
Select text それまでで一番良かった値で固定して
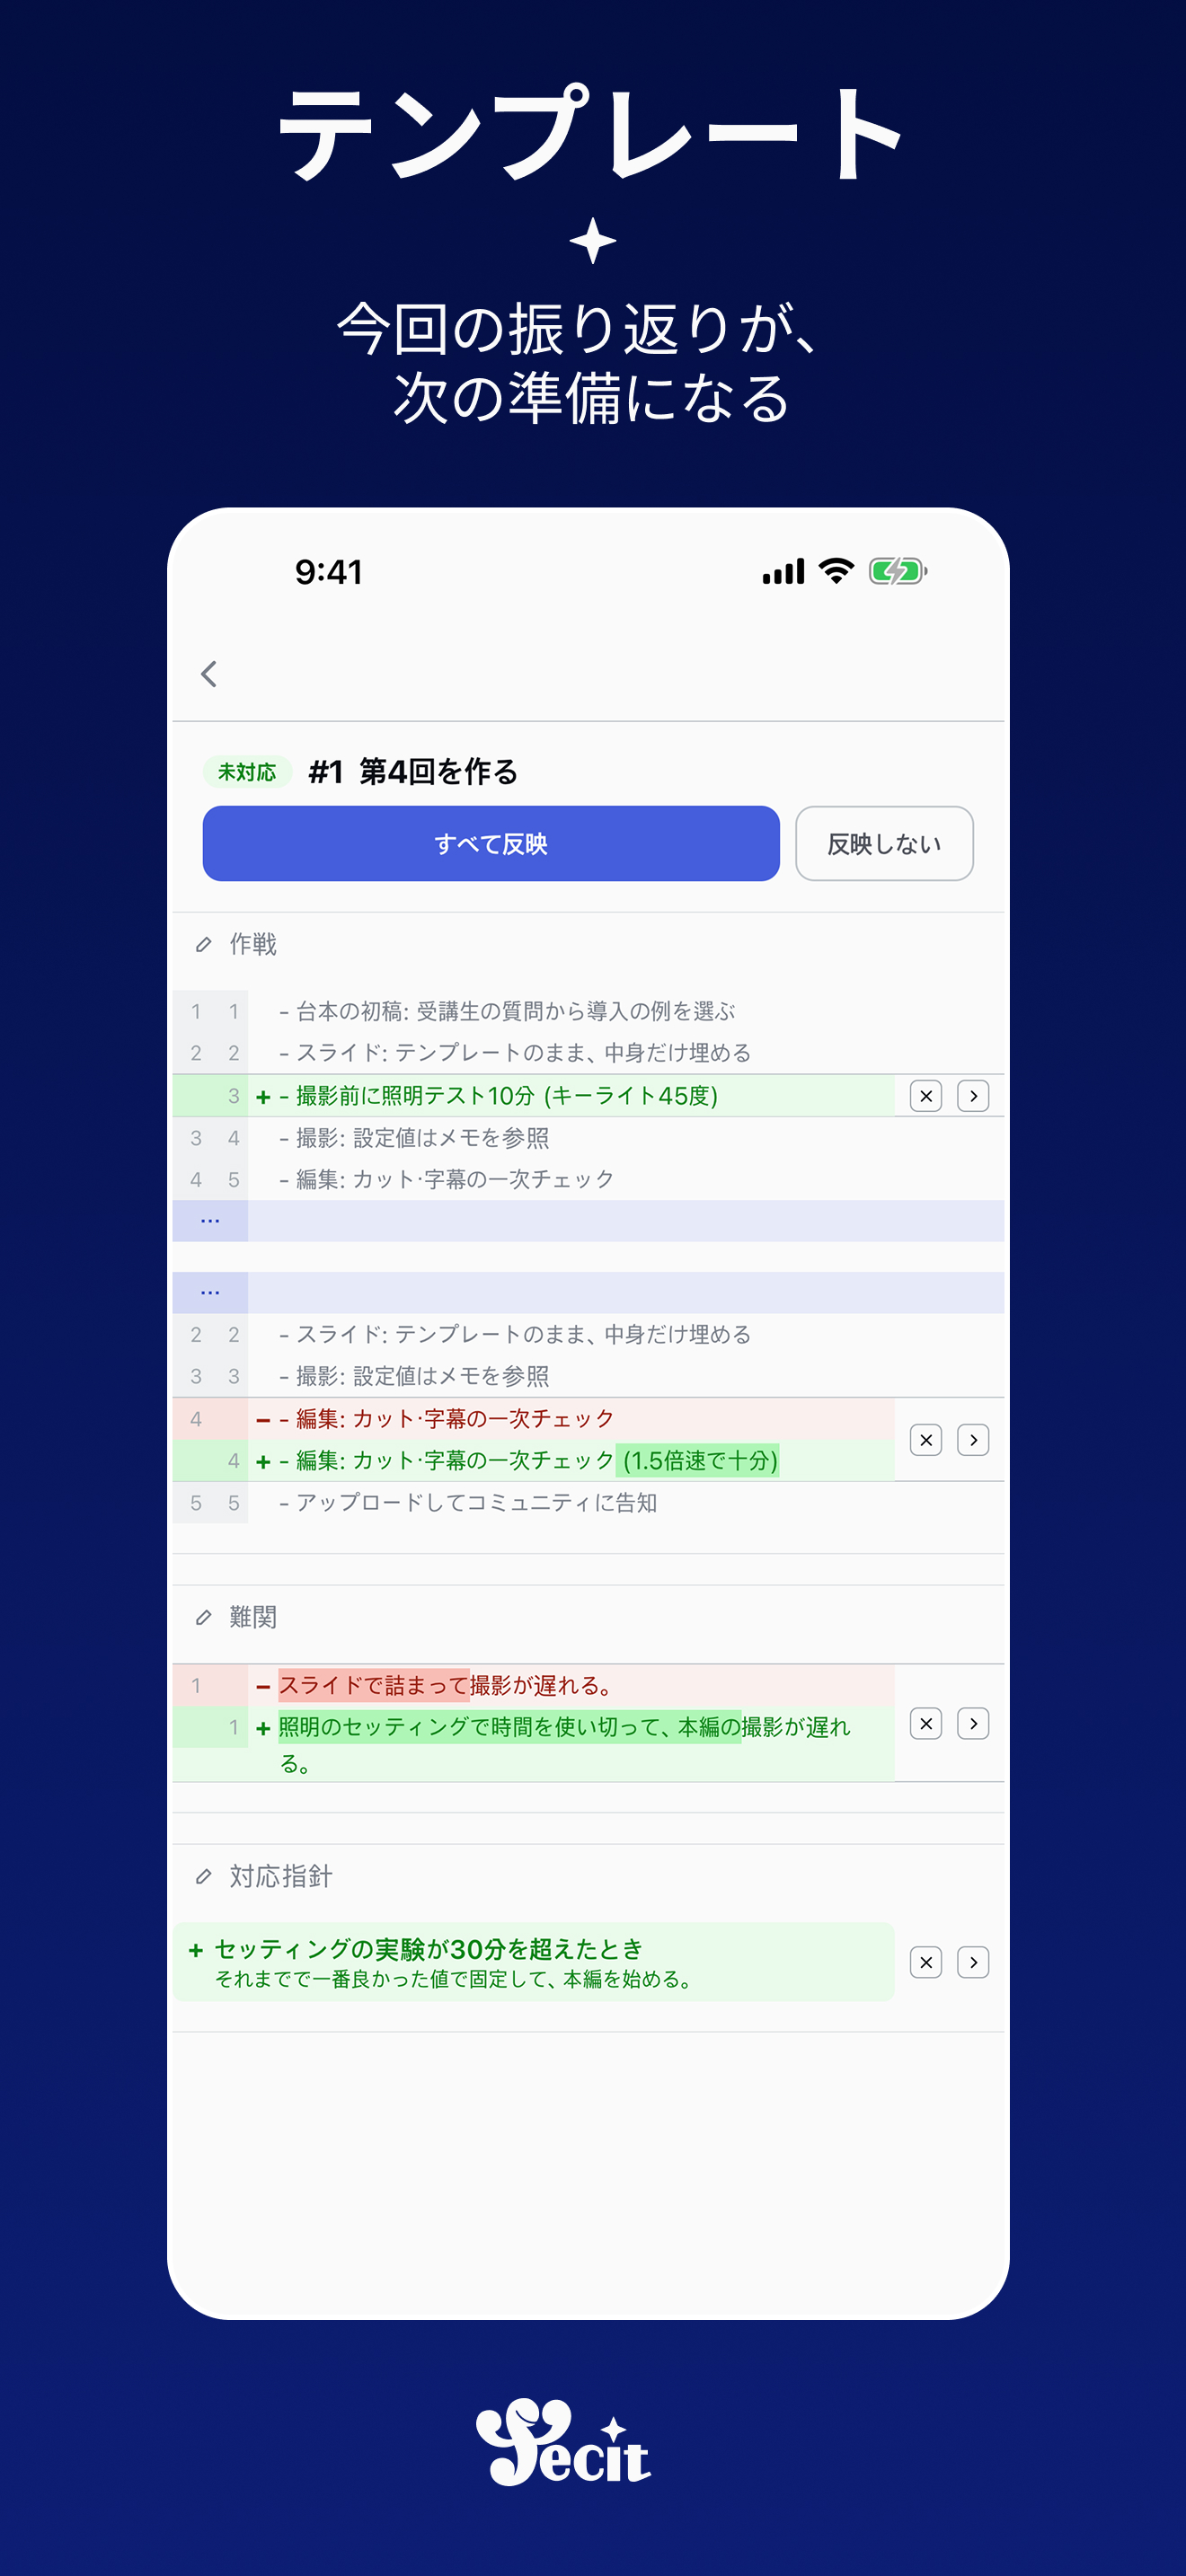pos(380,1980)
